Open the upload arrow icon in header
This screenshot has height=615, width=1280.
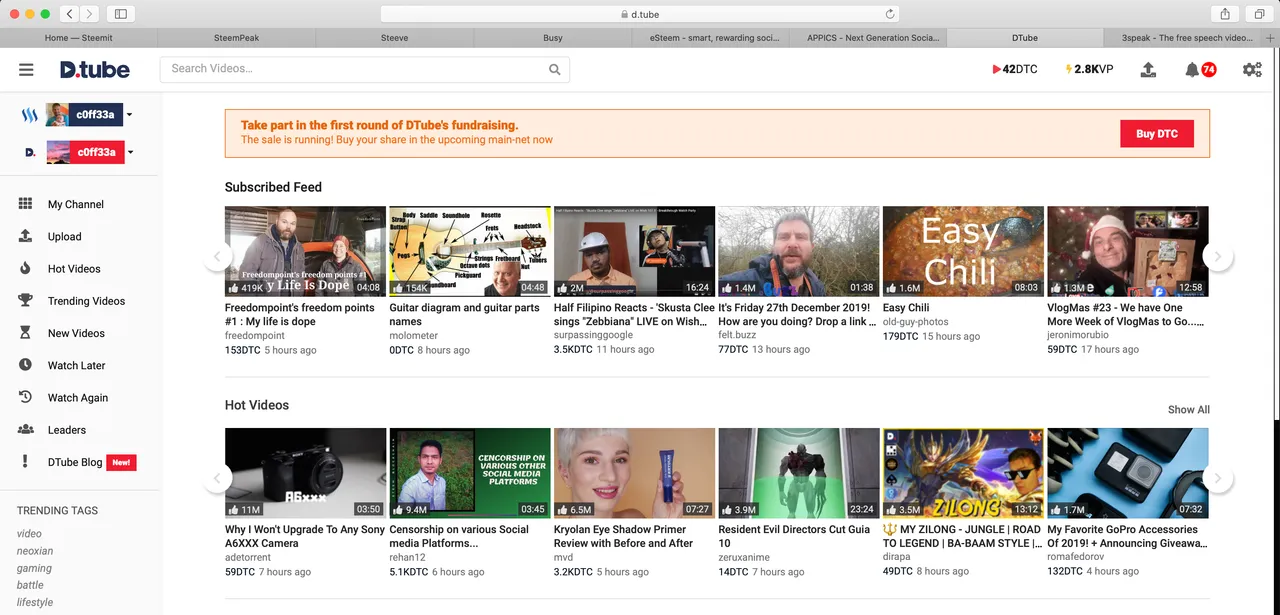click(1148, 70)
